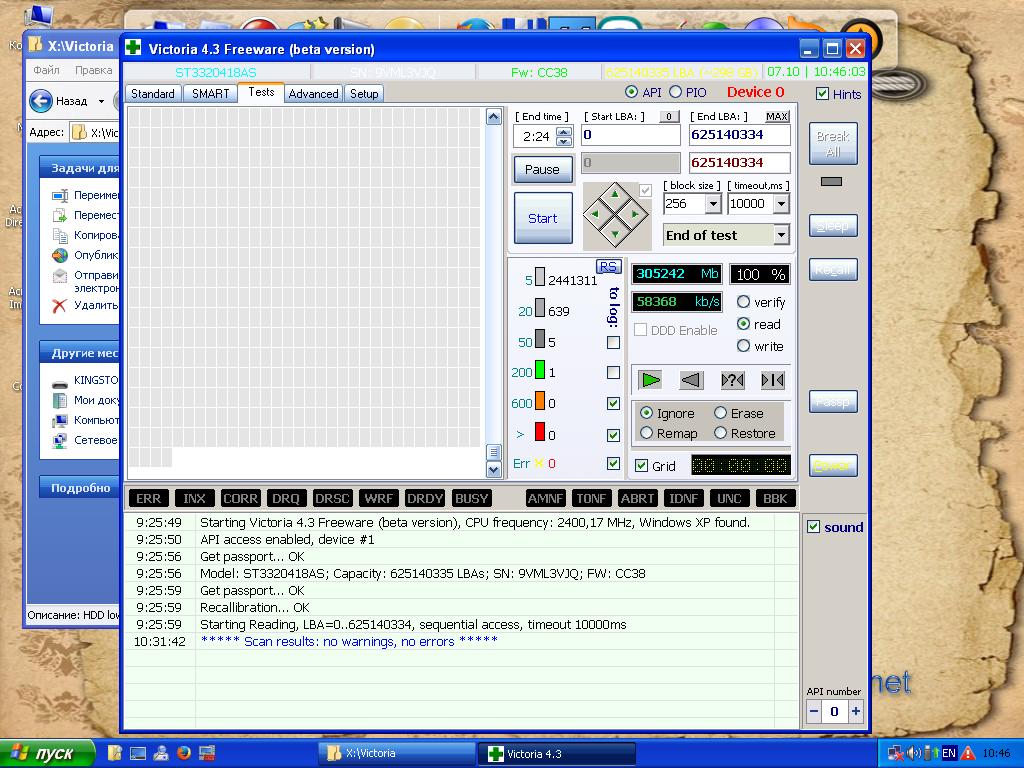Viewport: 1024px width, 768px height.
Task: Click the BUSY status indicator
Action: [x=471, y=498]
